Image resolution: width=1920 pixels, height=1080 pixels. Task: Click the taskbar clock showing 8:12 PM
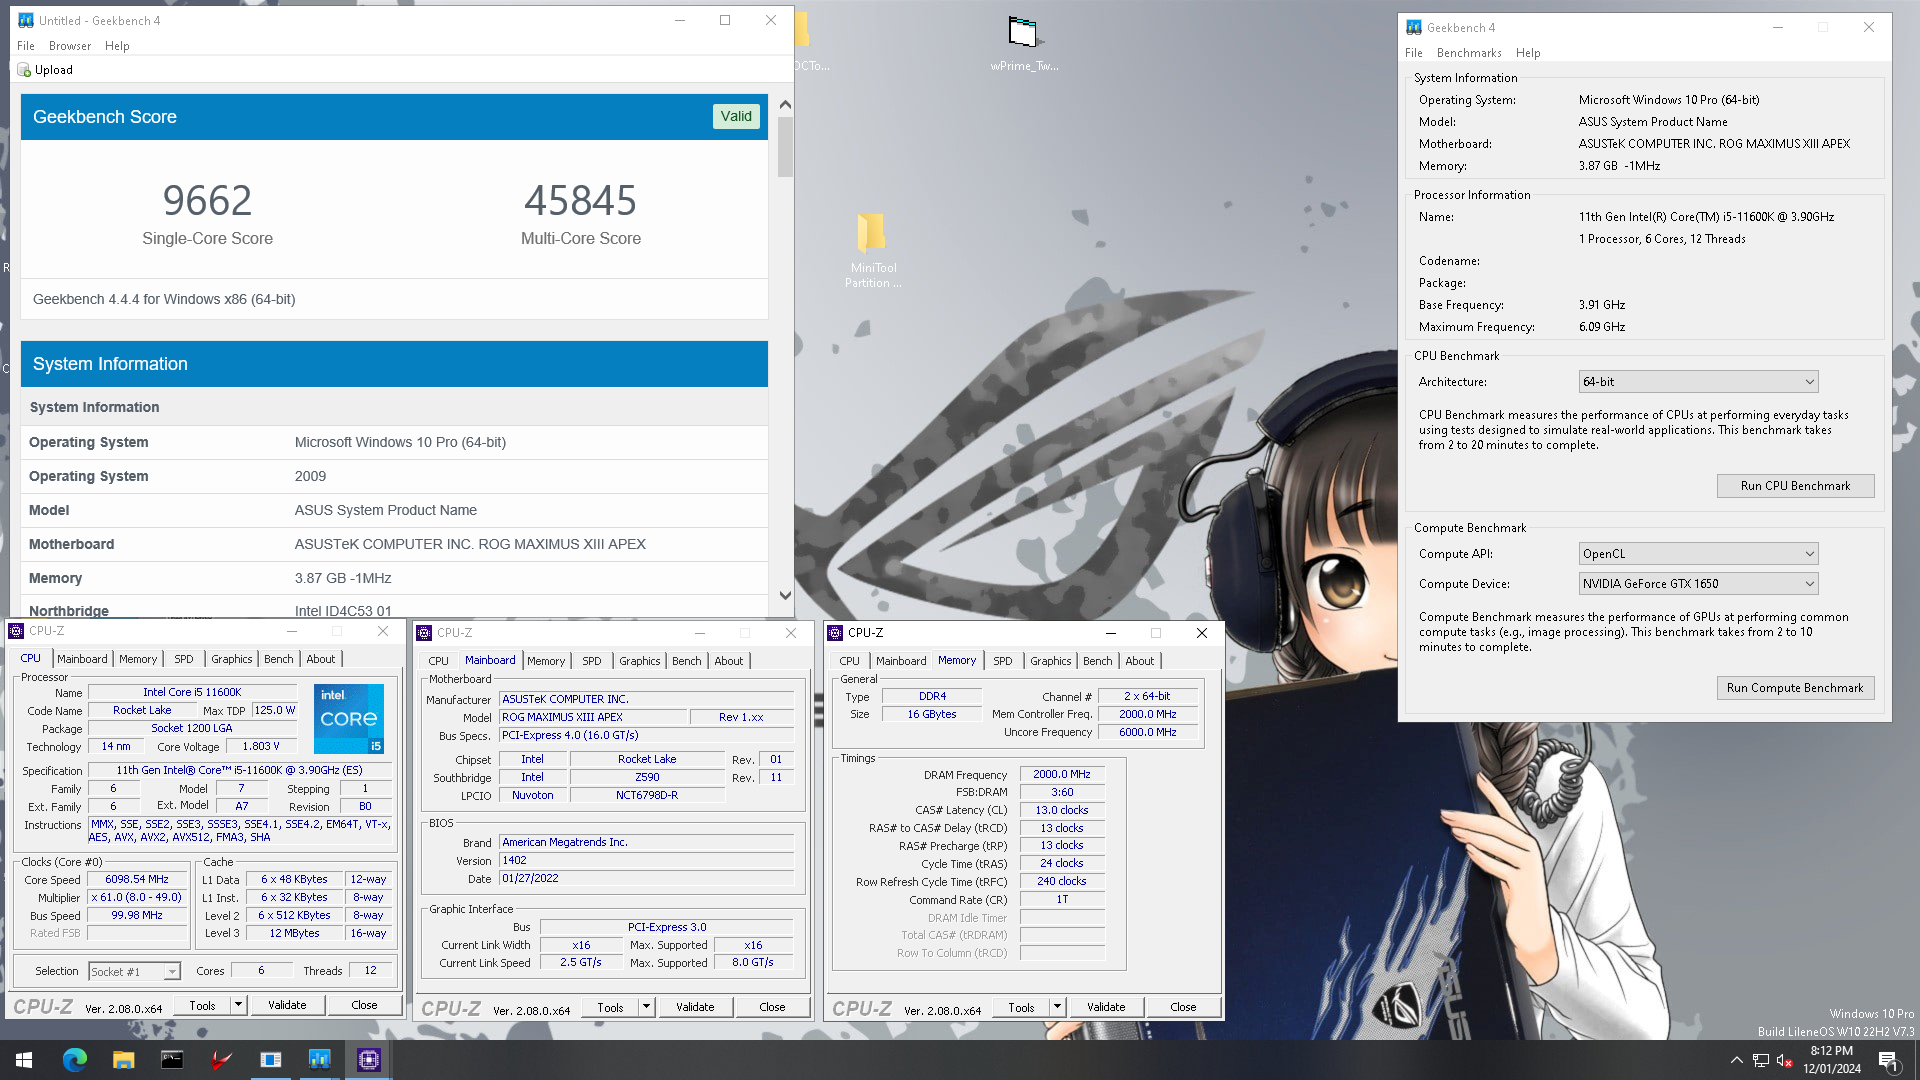coord(1832,1060)
